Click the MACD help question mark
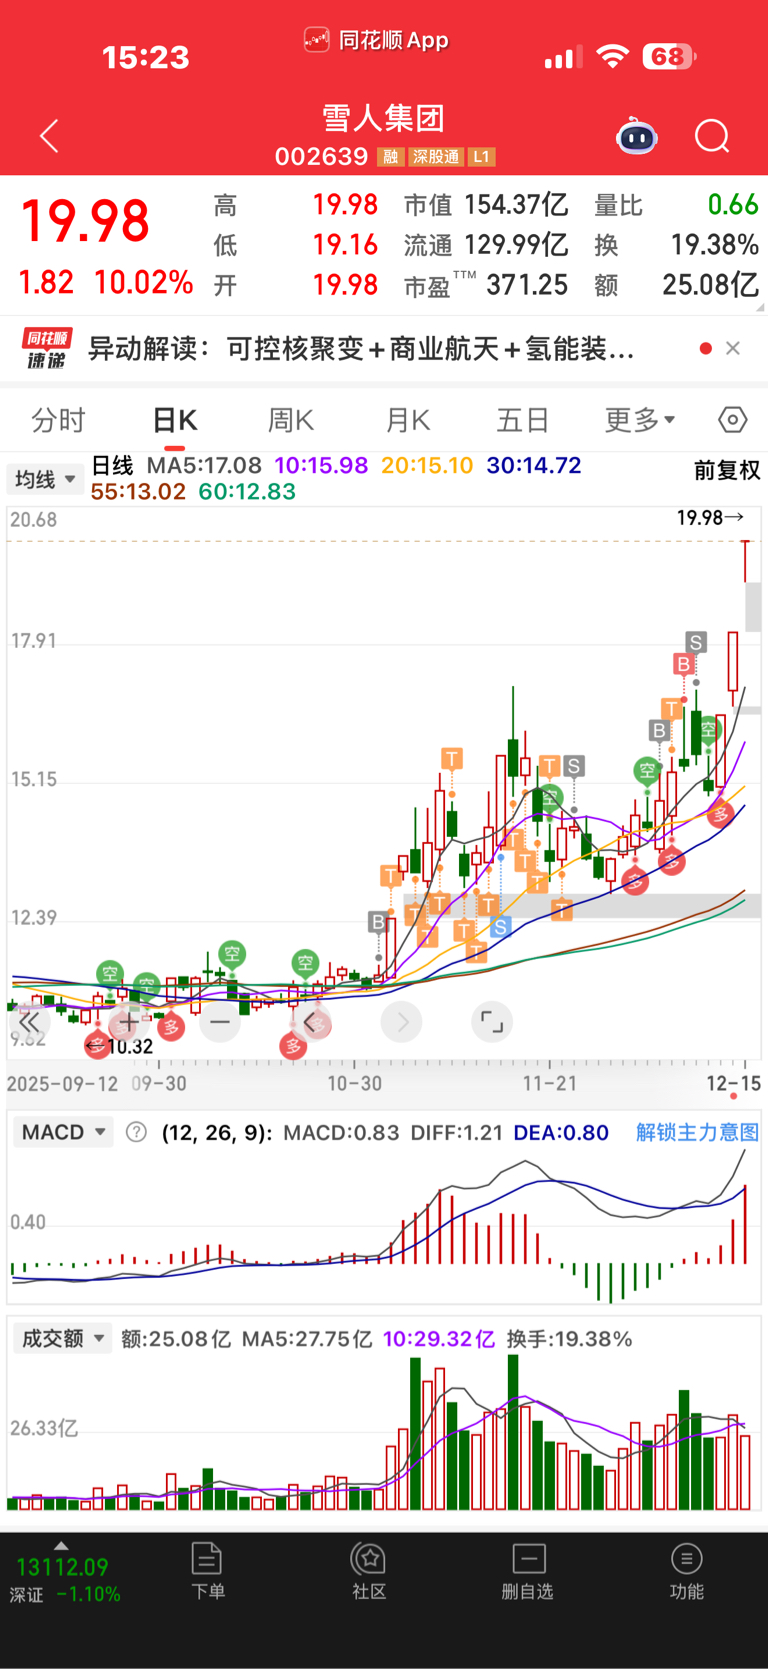Screen dimensions: 768x1669 click(x=137, y=1132)
